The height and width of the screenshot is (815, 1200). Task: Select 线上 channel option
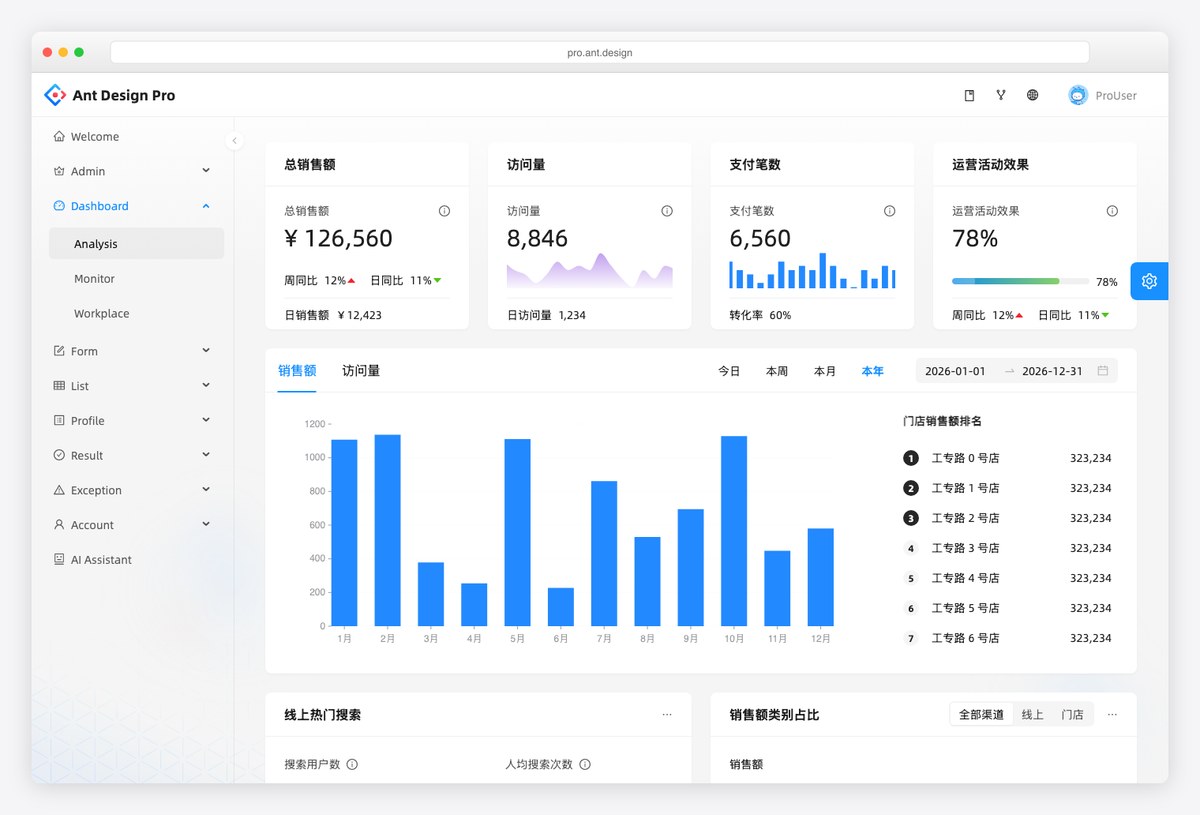[1032, 715]
